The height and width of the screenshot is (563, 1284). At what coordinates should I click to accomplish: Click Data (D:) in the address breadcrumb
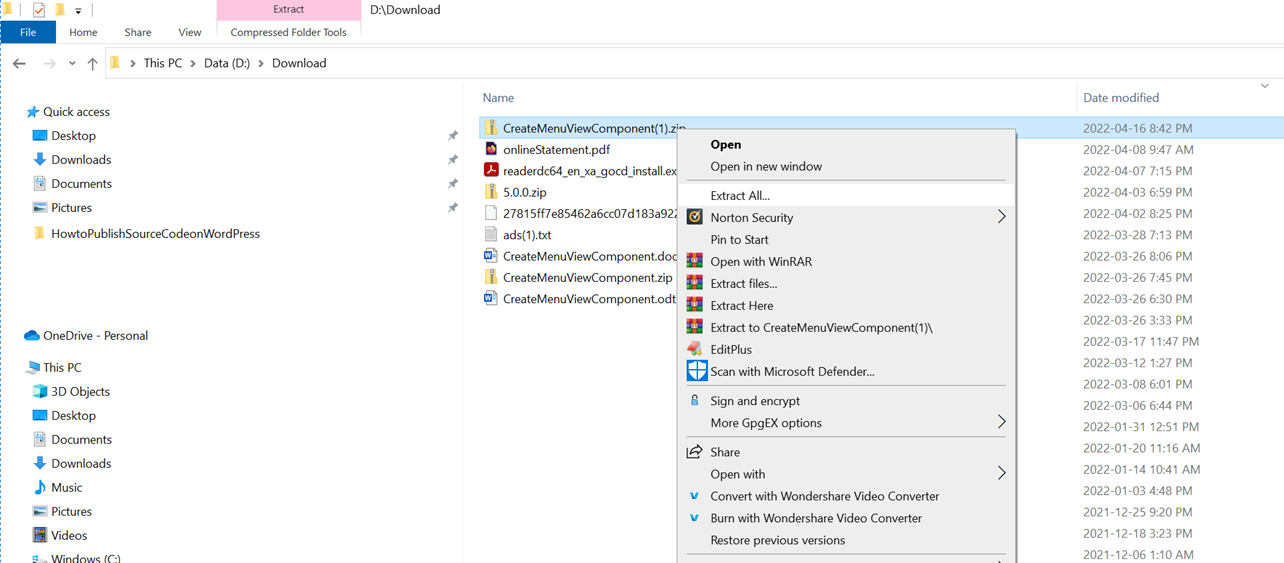pos(228,63)
